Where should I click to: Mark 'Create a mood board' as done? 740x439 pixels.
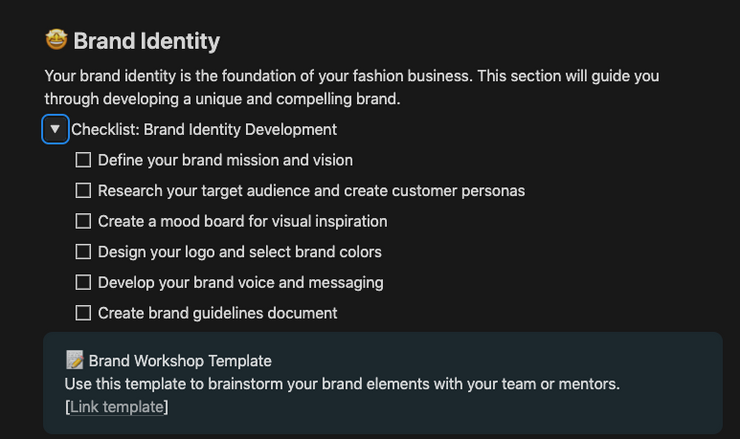[x=83, y=221]
